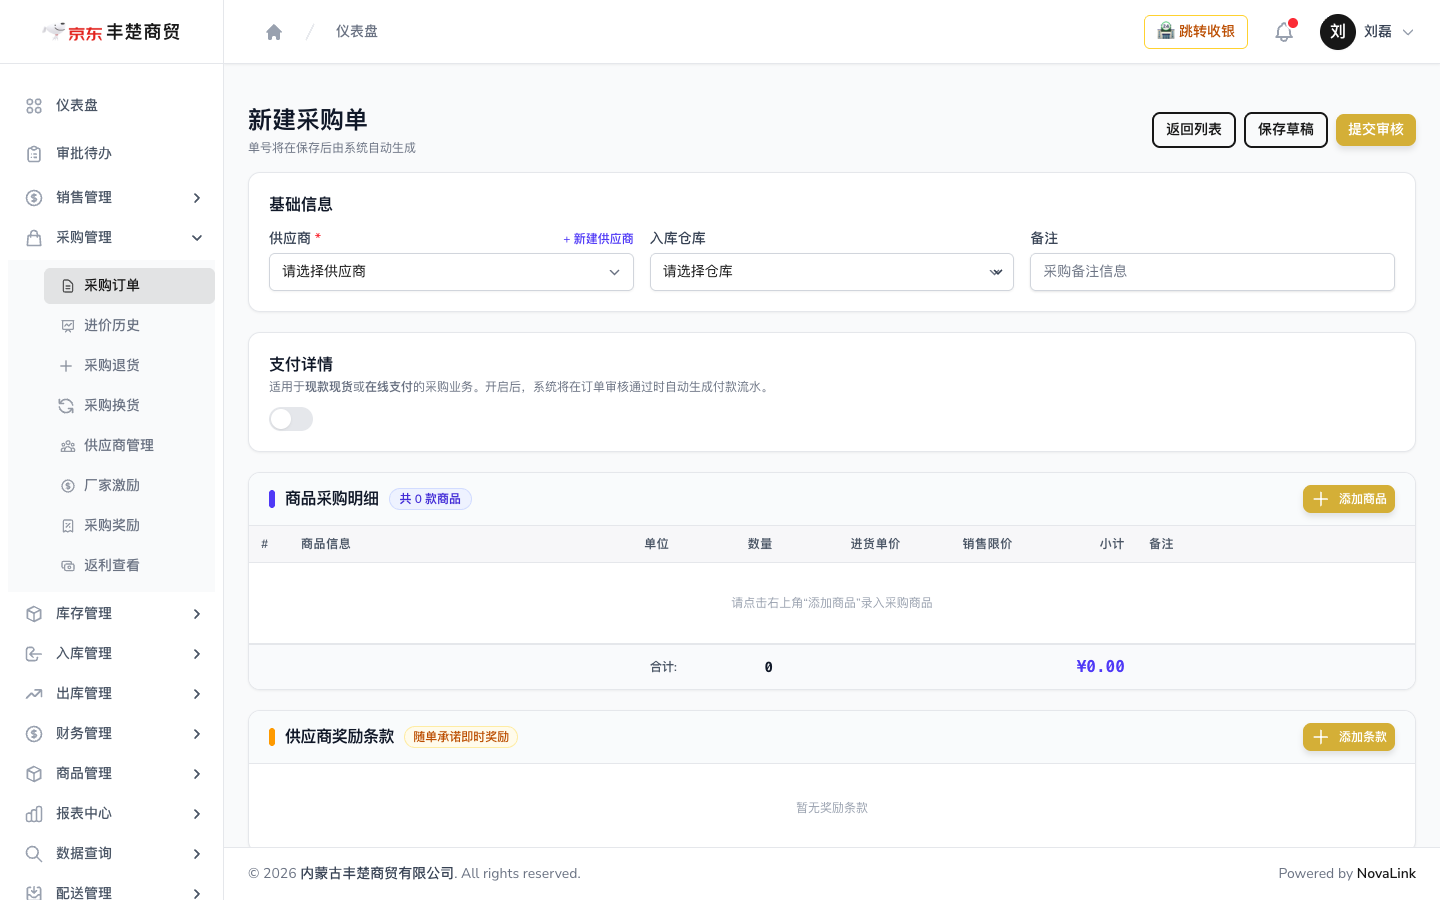Image resolution: width=1440 pixels, height=900 pixels.
Task: Click the 添加条款 button
Action: click(1349, 737)
